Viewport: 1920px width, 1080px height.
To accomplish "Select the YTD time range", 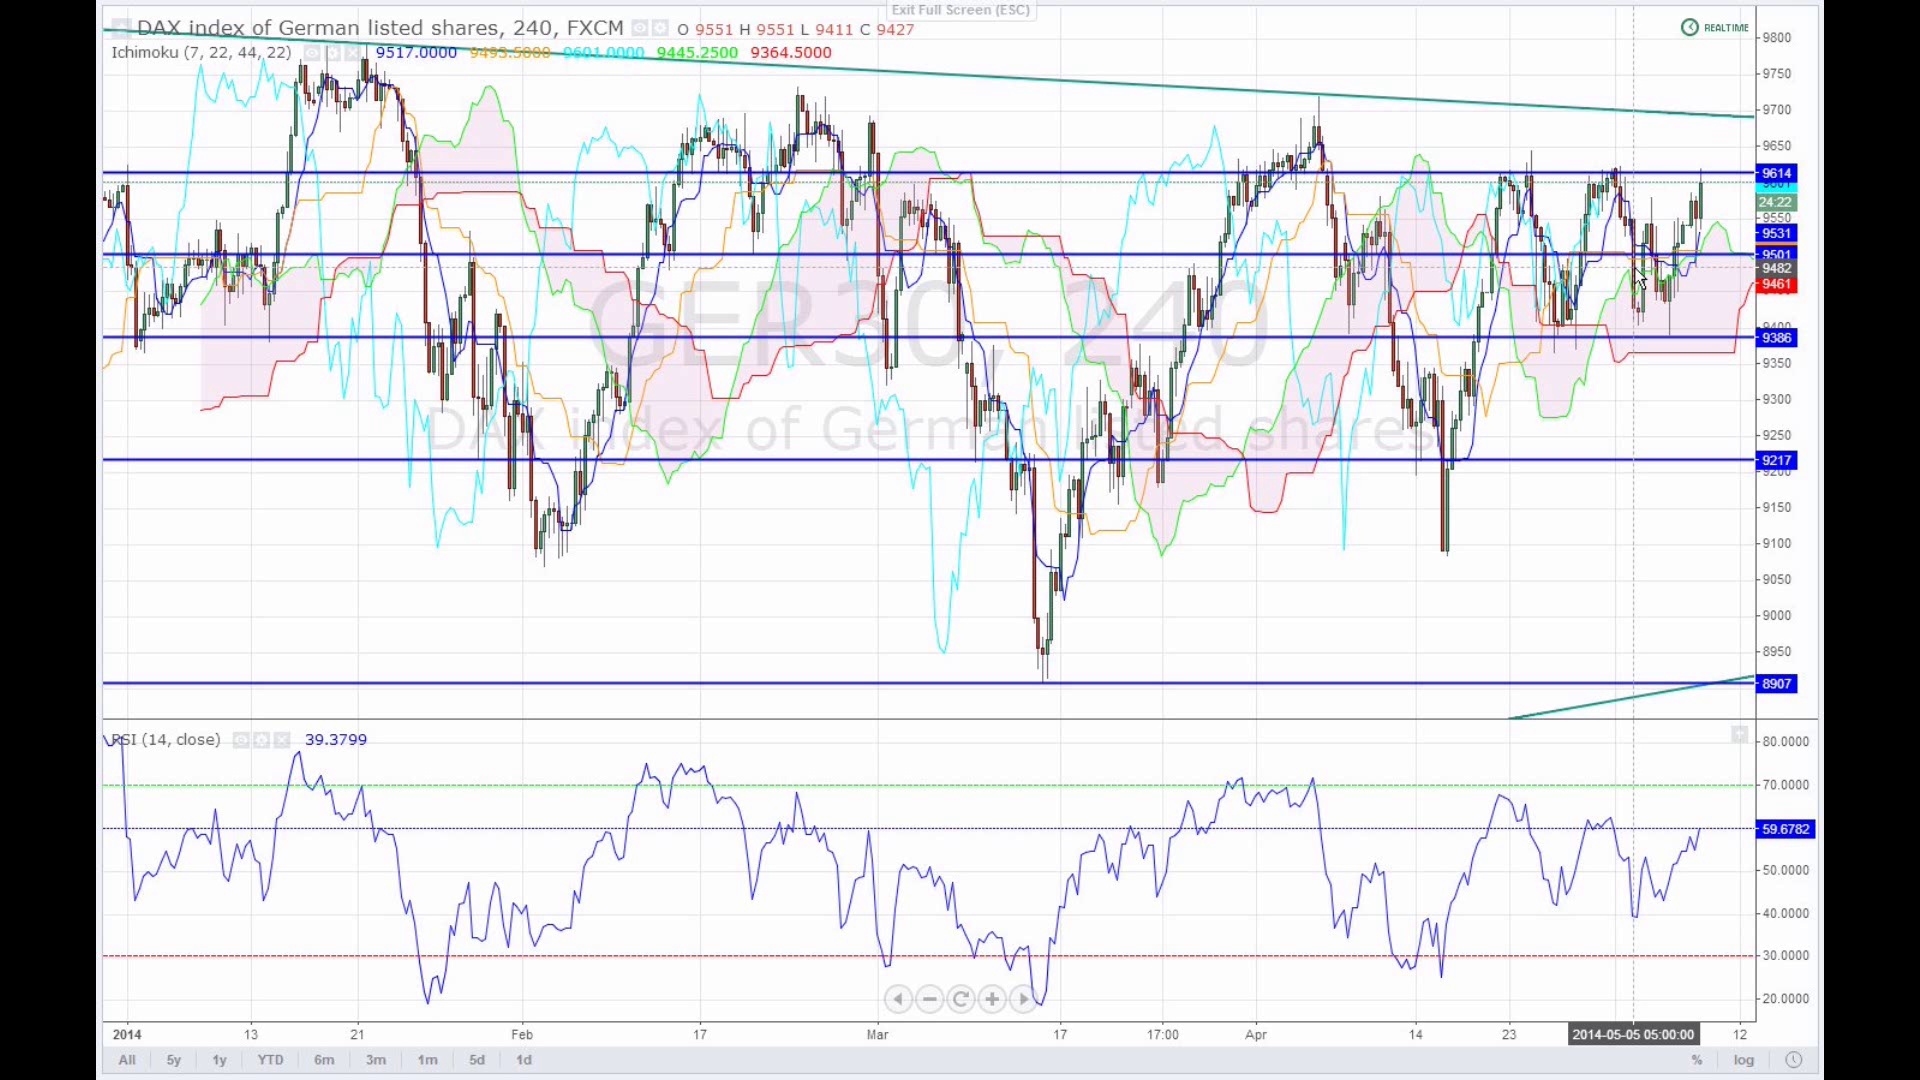I will 270,1060.
